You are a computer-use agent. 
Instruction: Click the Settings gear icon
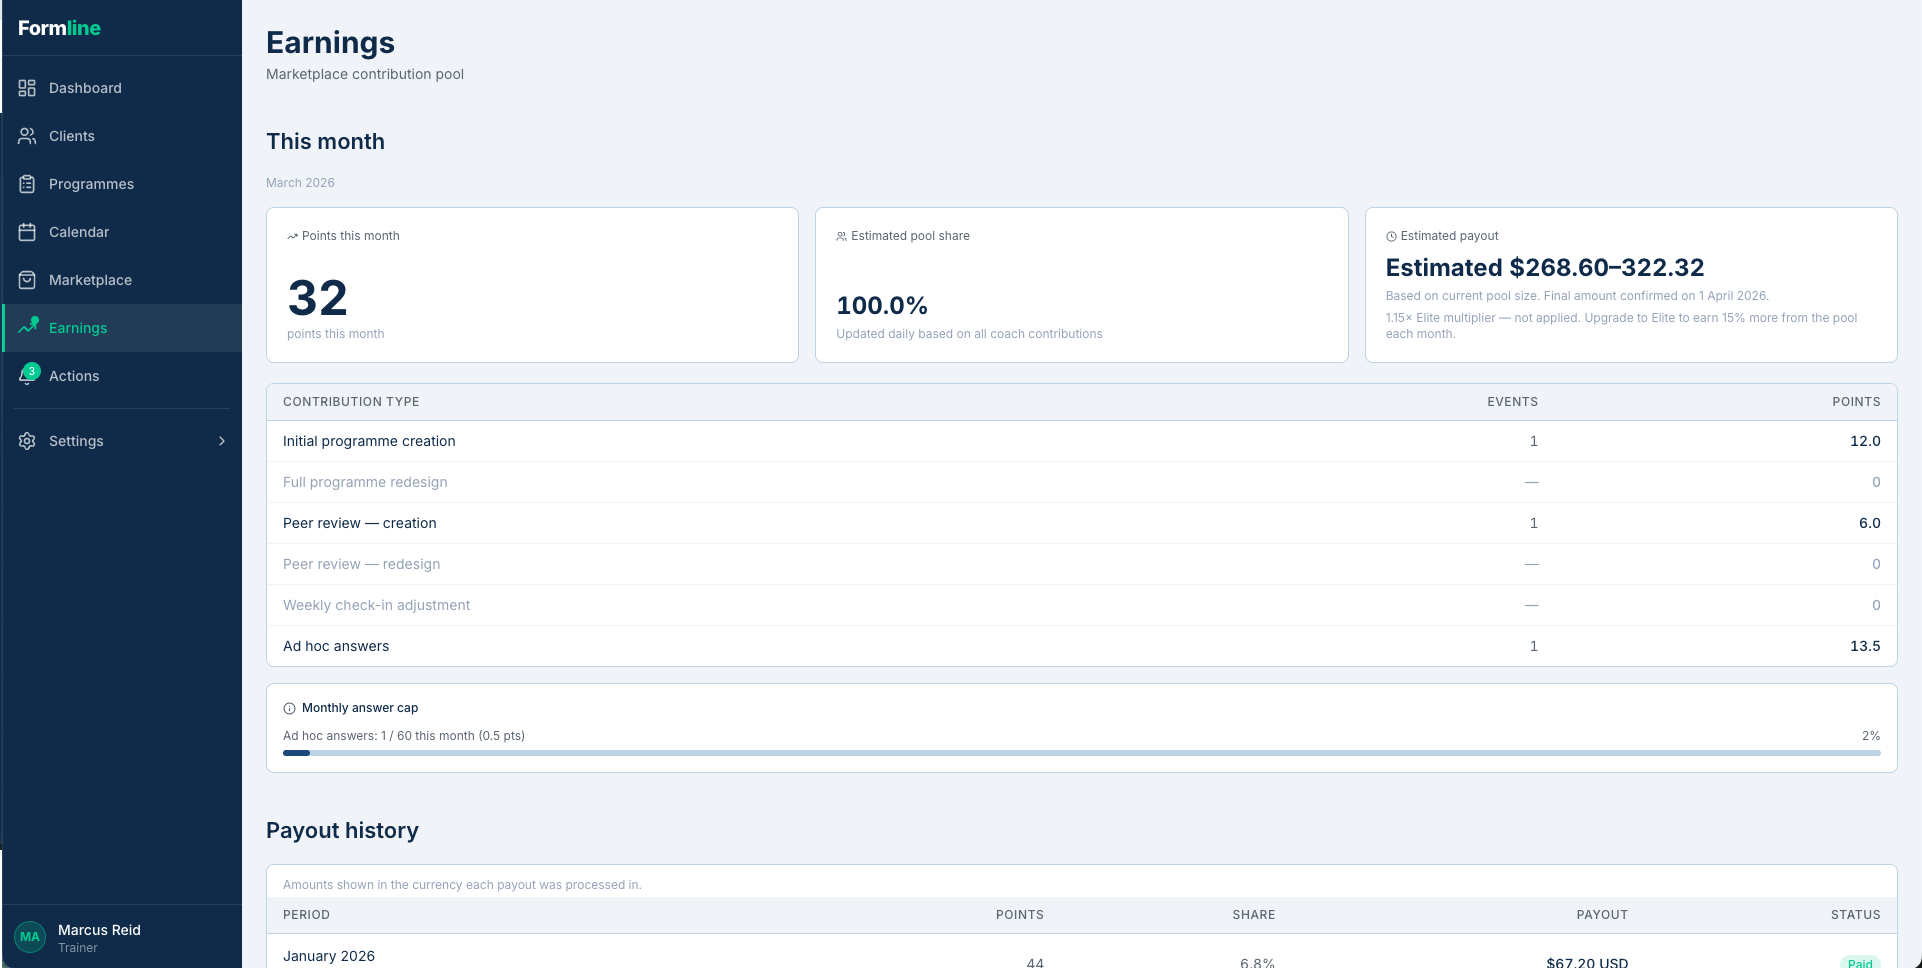pos(27,441)
